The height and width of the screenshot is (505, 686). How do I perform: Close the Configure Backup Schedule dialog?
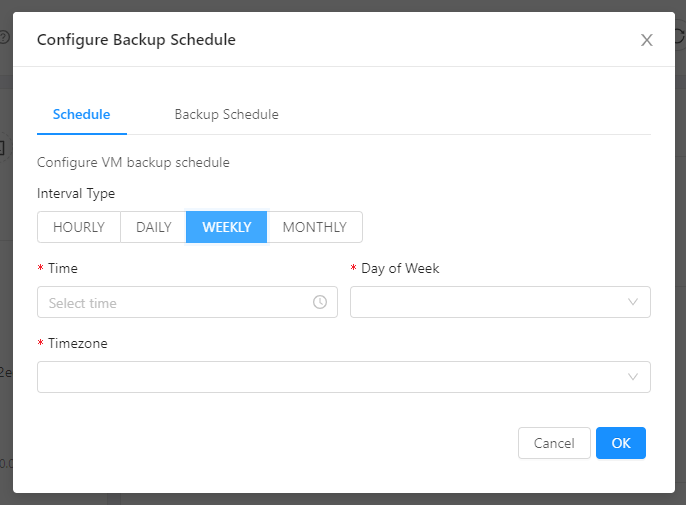pos(646,40)
